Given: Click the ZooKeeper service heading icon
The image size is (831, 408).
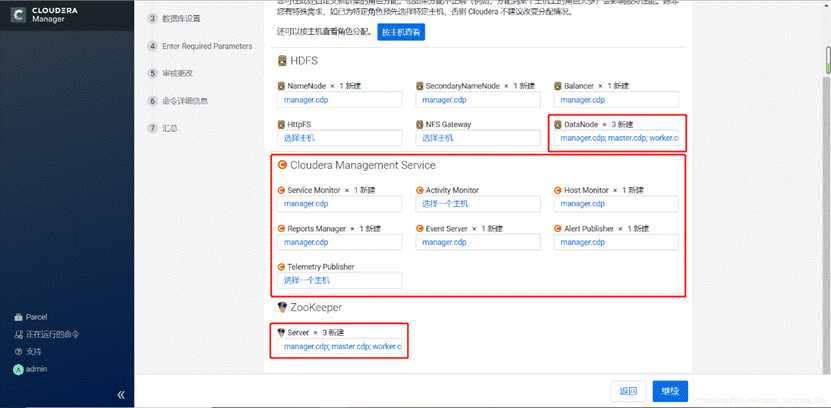Looking at the screenshot, I should coord(282,307).
